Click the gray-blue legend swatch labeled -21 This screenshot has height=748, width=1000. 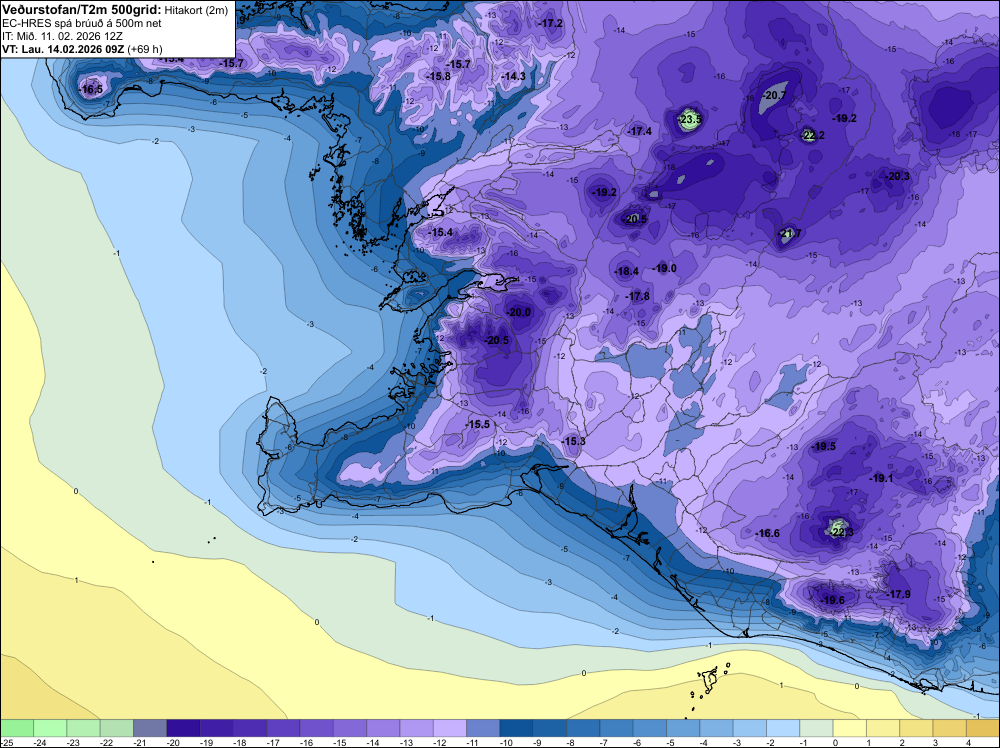[150, 728]
